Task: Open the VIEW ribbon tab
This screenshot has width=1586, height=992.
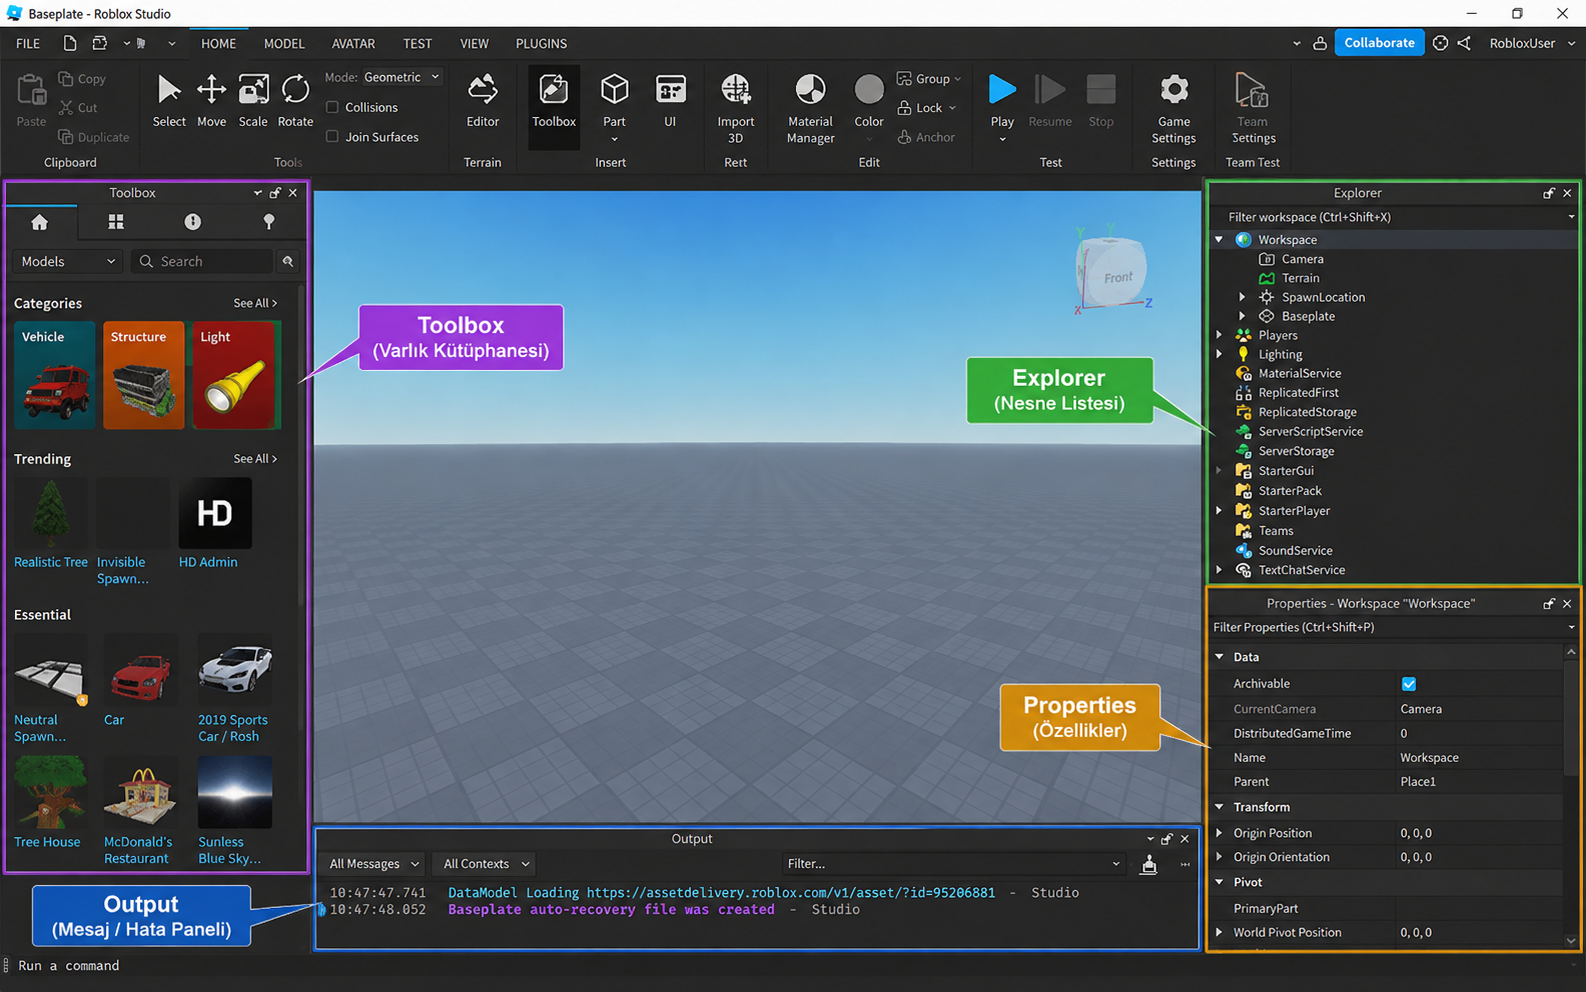Action: click(474, 44)
